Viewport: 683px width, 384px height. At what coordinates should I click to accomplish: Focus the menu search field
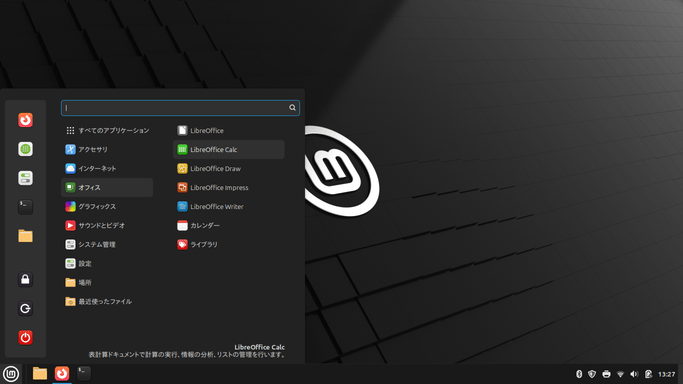click(x=180, y=108)
